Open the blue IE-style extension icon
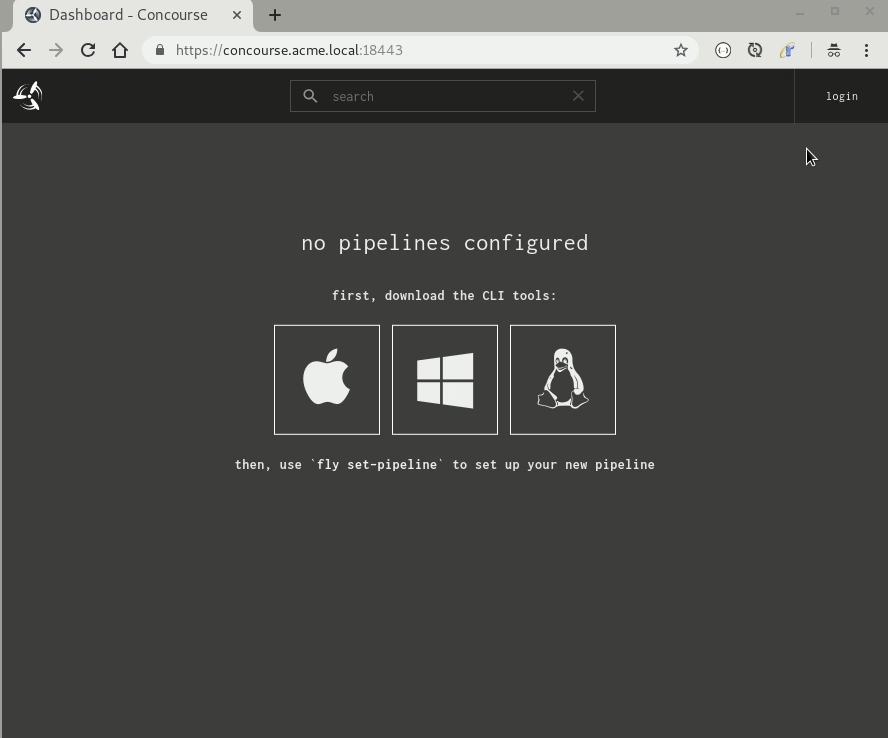The image size is (888, 738). tap(787, 50)
